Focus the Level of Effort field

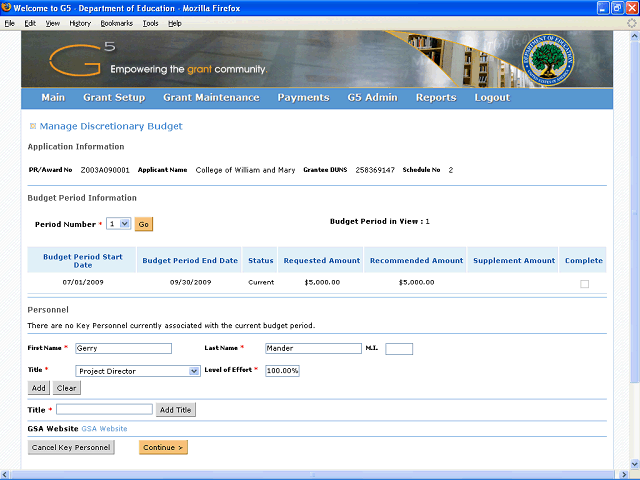[282, 371]
